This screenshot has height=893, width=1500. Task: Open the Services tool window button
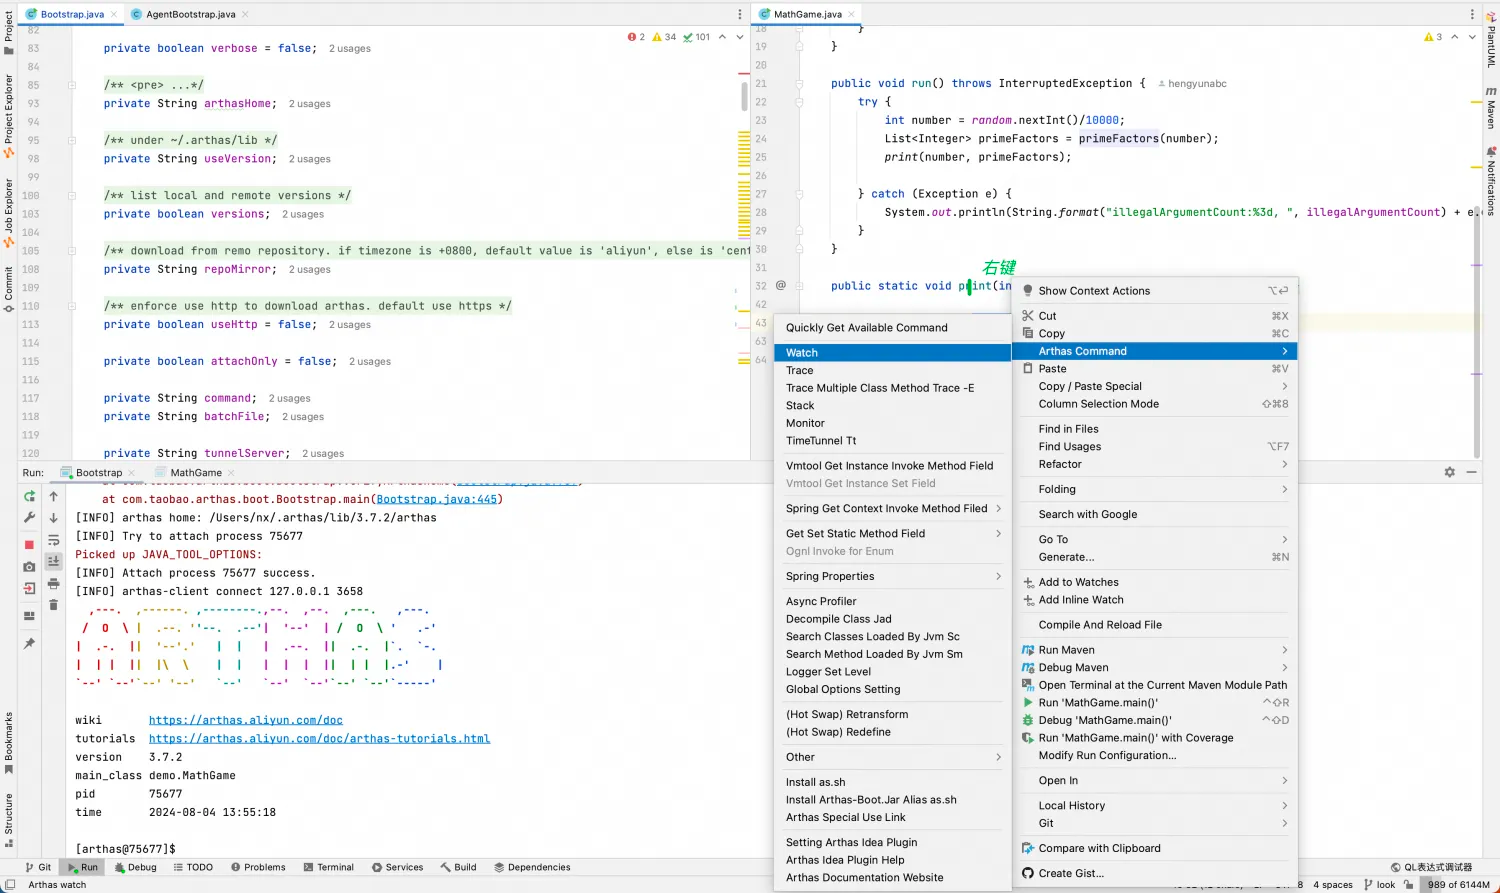[x=397, y=867]
